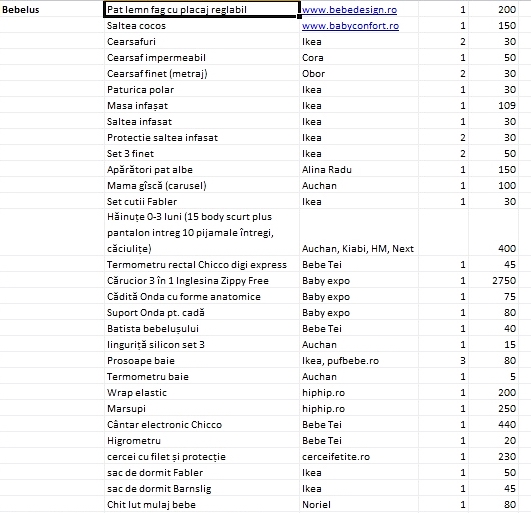Select 'Termometru rectal Chicco digi express' cell

pos(202,264)
